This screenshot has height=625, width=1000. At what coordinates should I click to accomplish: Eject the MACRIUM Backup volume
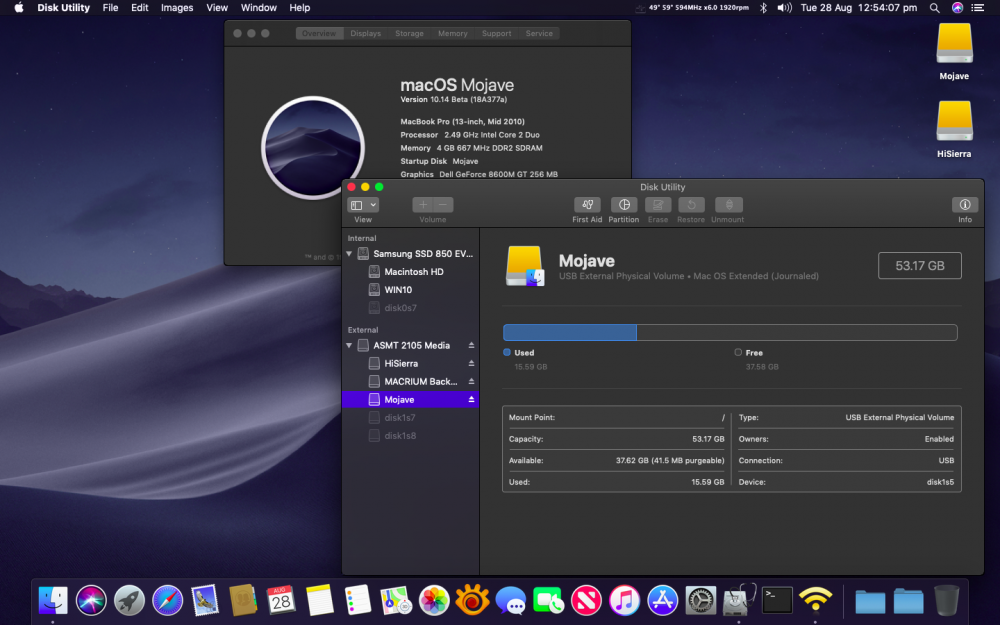(471, 381)
